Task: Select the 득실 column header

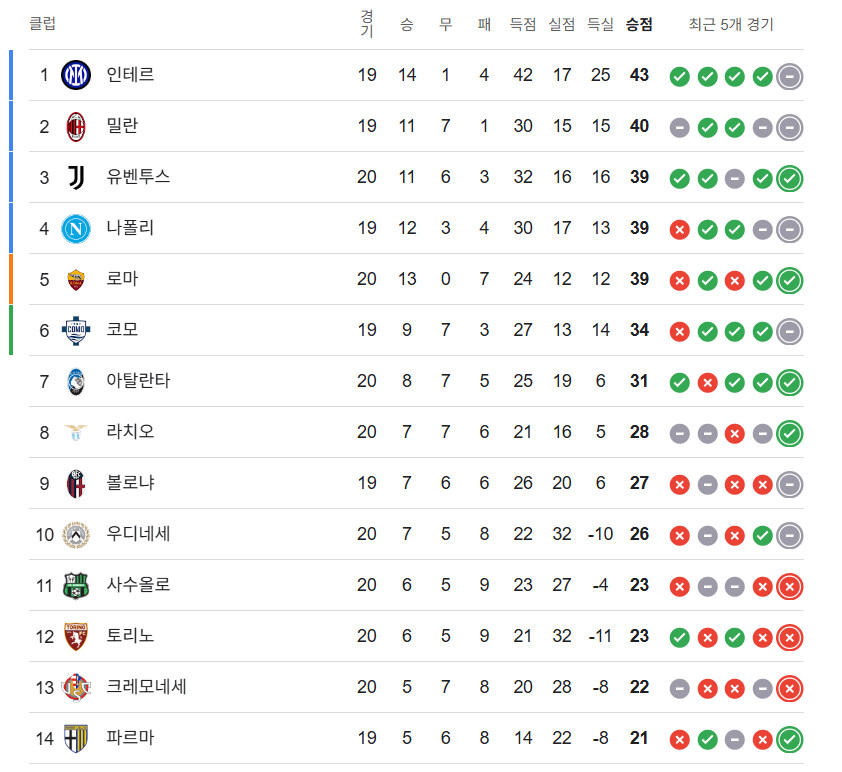Action: click(600, 24)
